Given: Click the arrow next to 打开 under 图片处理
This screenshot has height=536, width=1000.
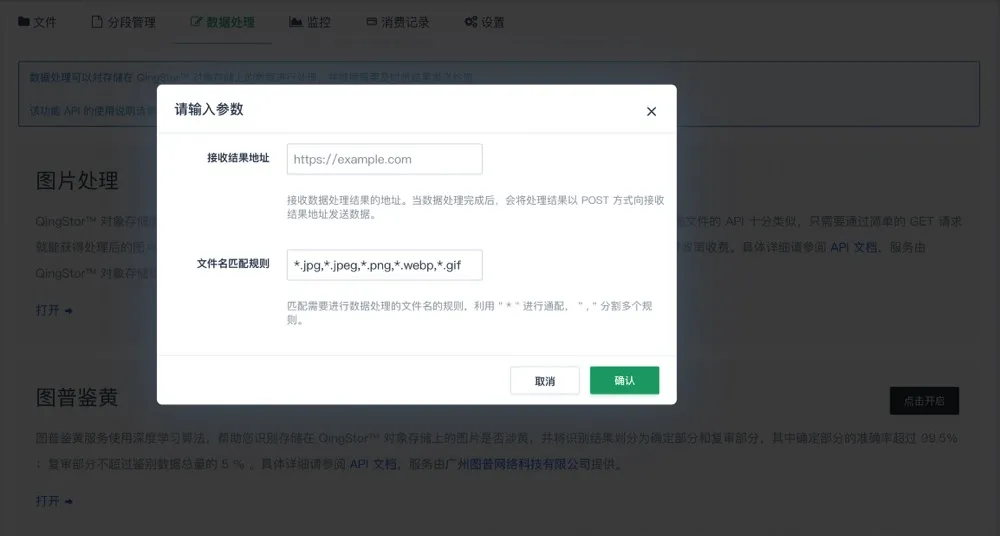Looking at the screenshot, I should click(68, 311).
